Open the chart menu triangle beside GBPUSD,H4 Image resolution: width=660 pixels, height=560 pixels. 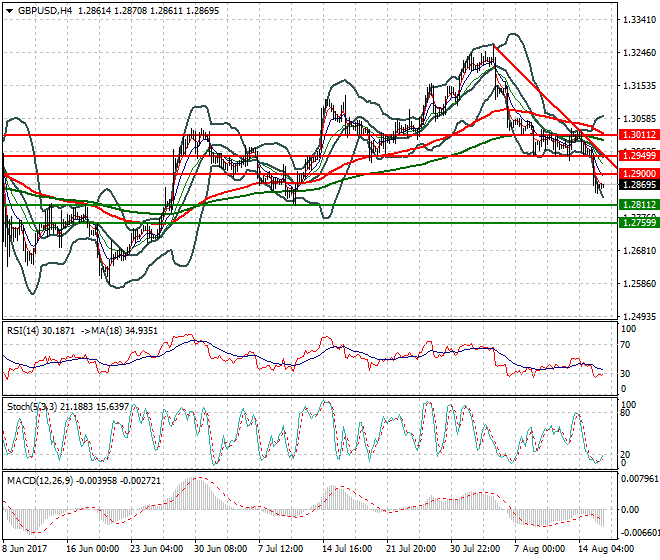pyautogui.click(x=9, y=11)
